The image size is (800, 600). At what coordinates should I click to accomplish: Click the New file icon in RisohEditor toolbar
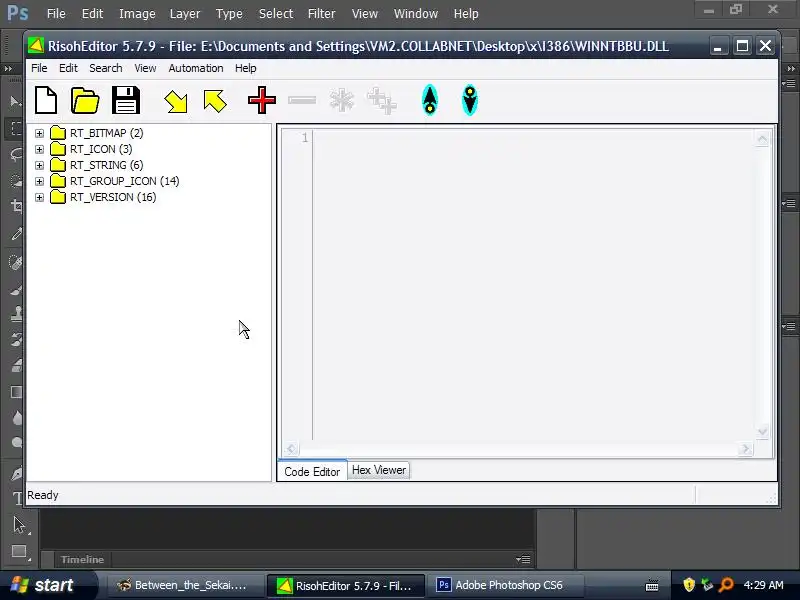pos(46,100)
